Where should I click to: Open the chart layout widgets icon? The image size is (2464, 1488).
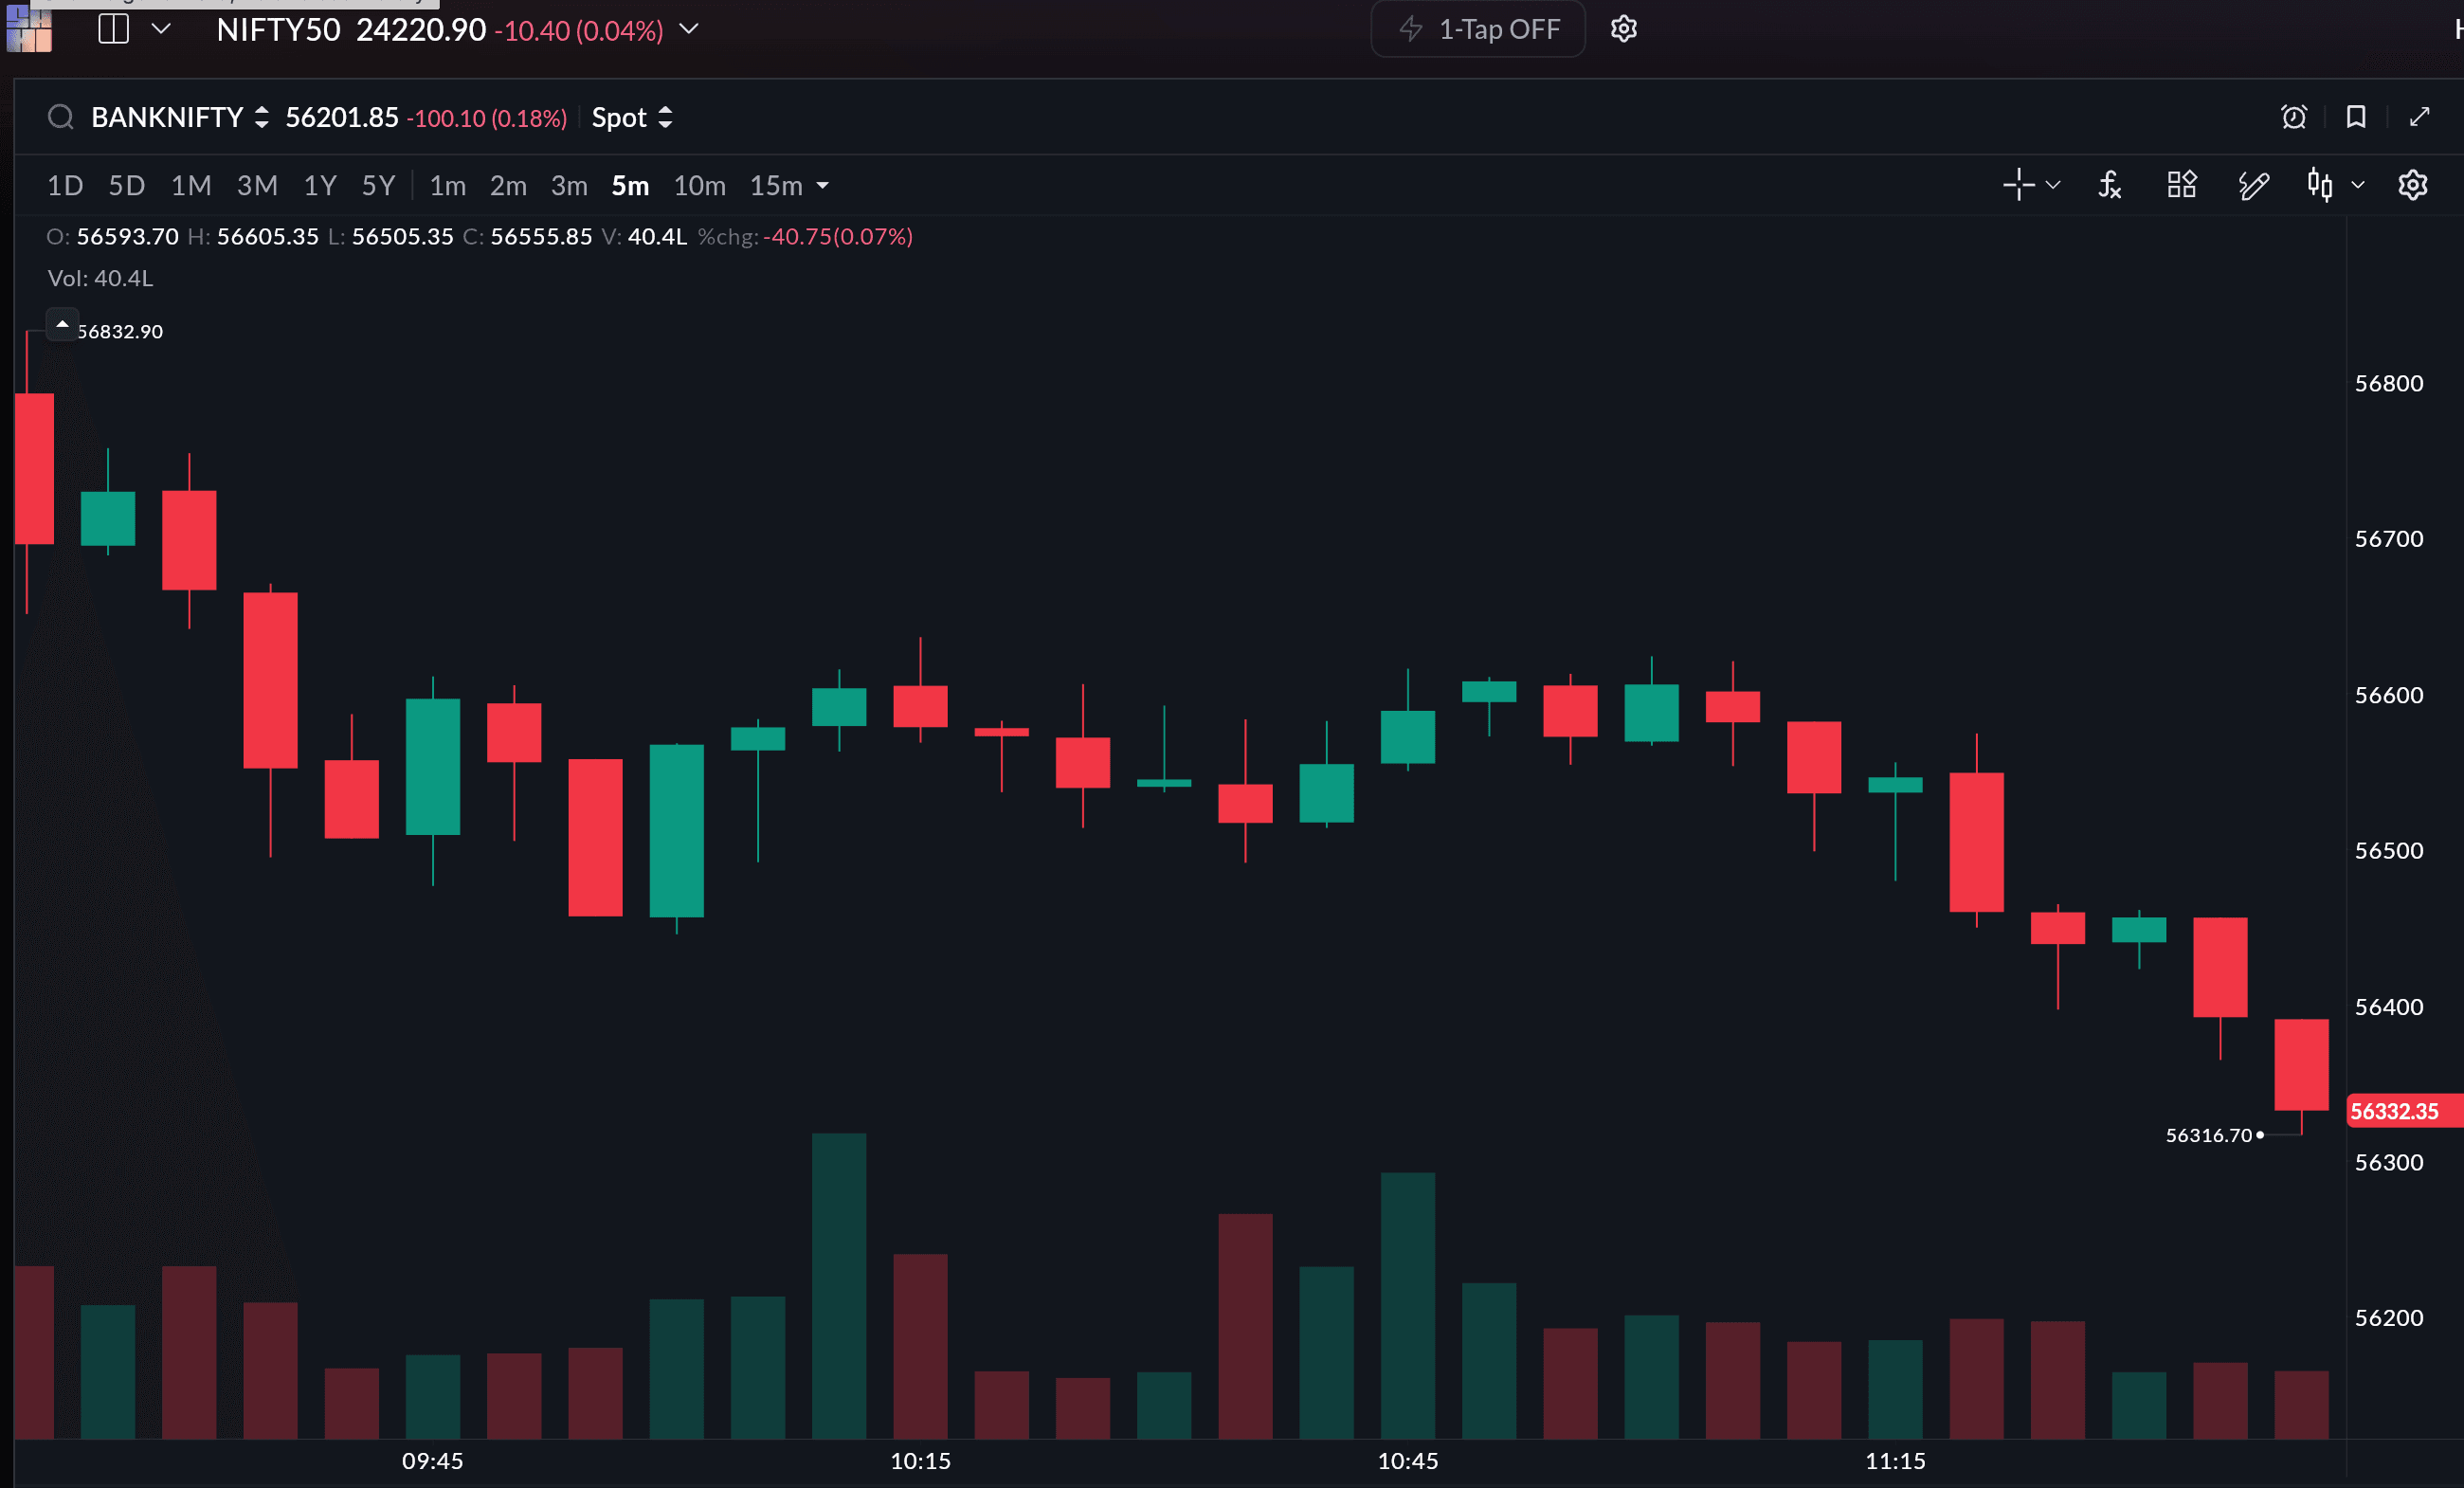2181,185
